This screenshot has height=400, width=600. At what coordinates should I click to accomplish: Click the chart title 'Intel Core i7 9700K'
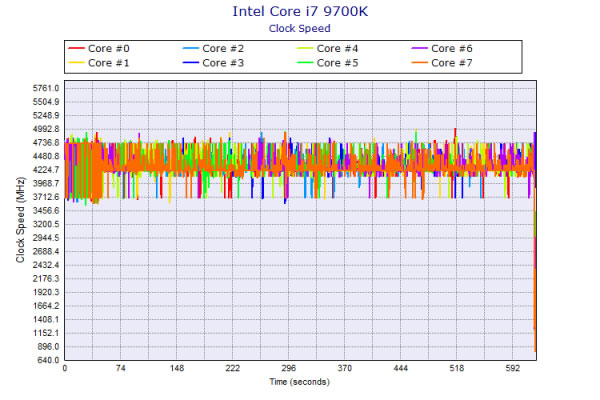[300, 11]
